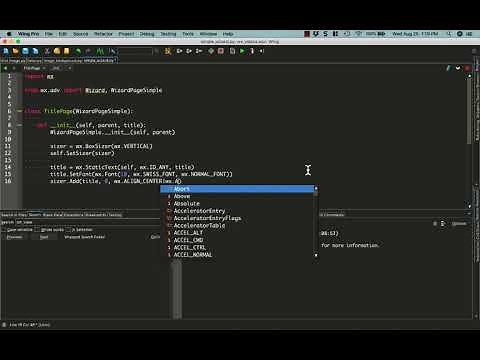
Task: Select ACCEL_NORMAL completion item
Action: pos(237,255)
